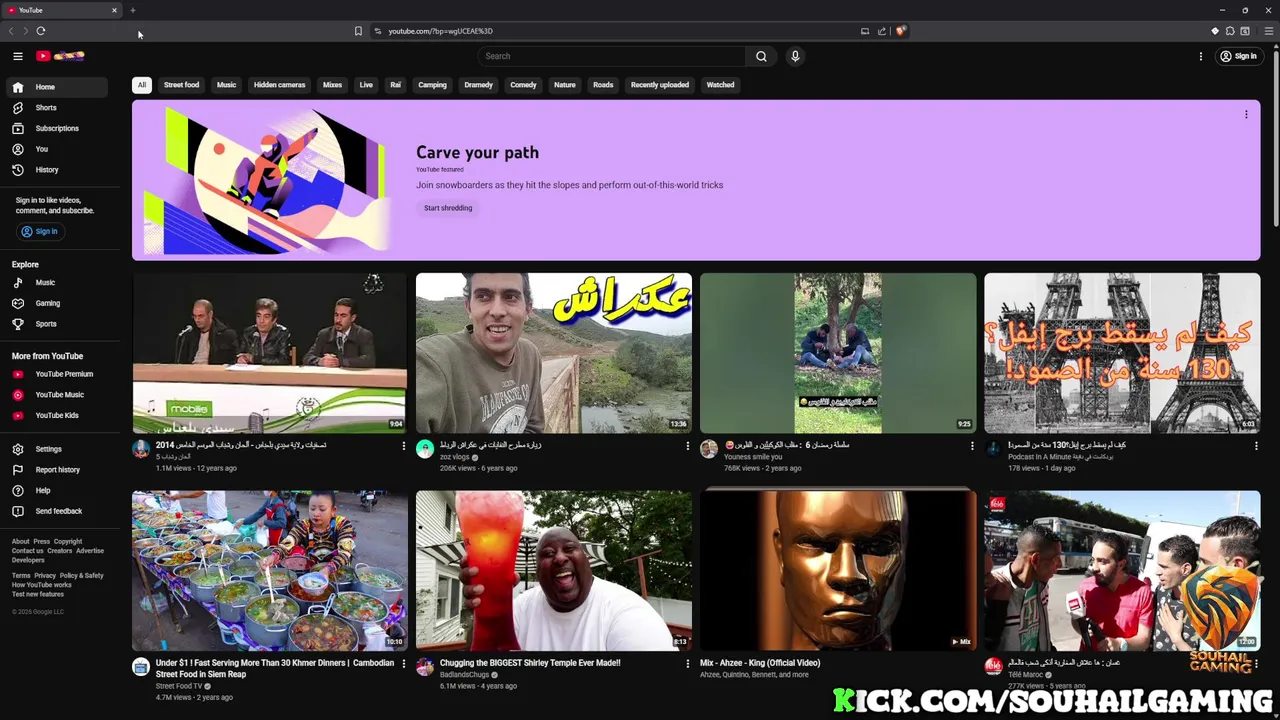Open the You section in the sidebar
The height and width of the screenshot is (720, 1280).
click(x=56, y=149)
